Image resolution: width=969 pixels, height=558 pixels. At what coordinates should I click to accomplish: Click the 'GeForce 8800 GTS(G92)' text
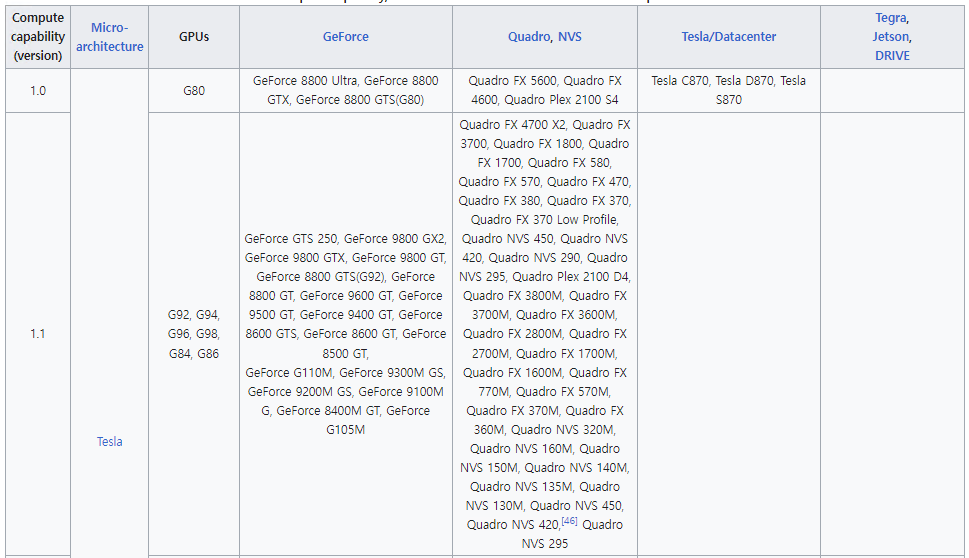coord(319,277)
